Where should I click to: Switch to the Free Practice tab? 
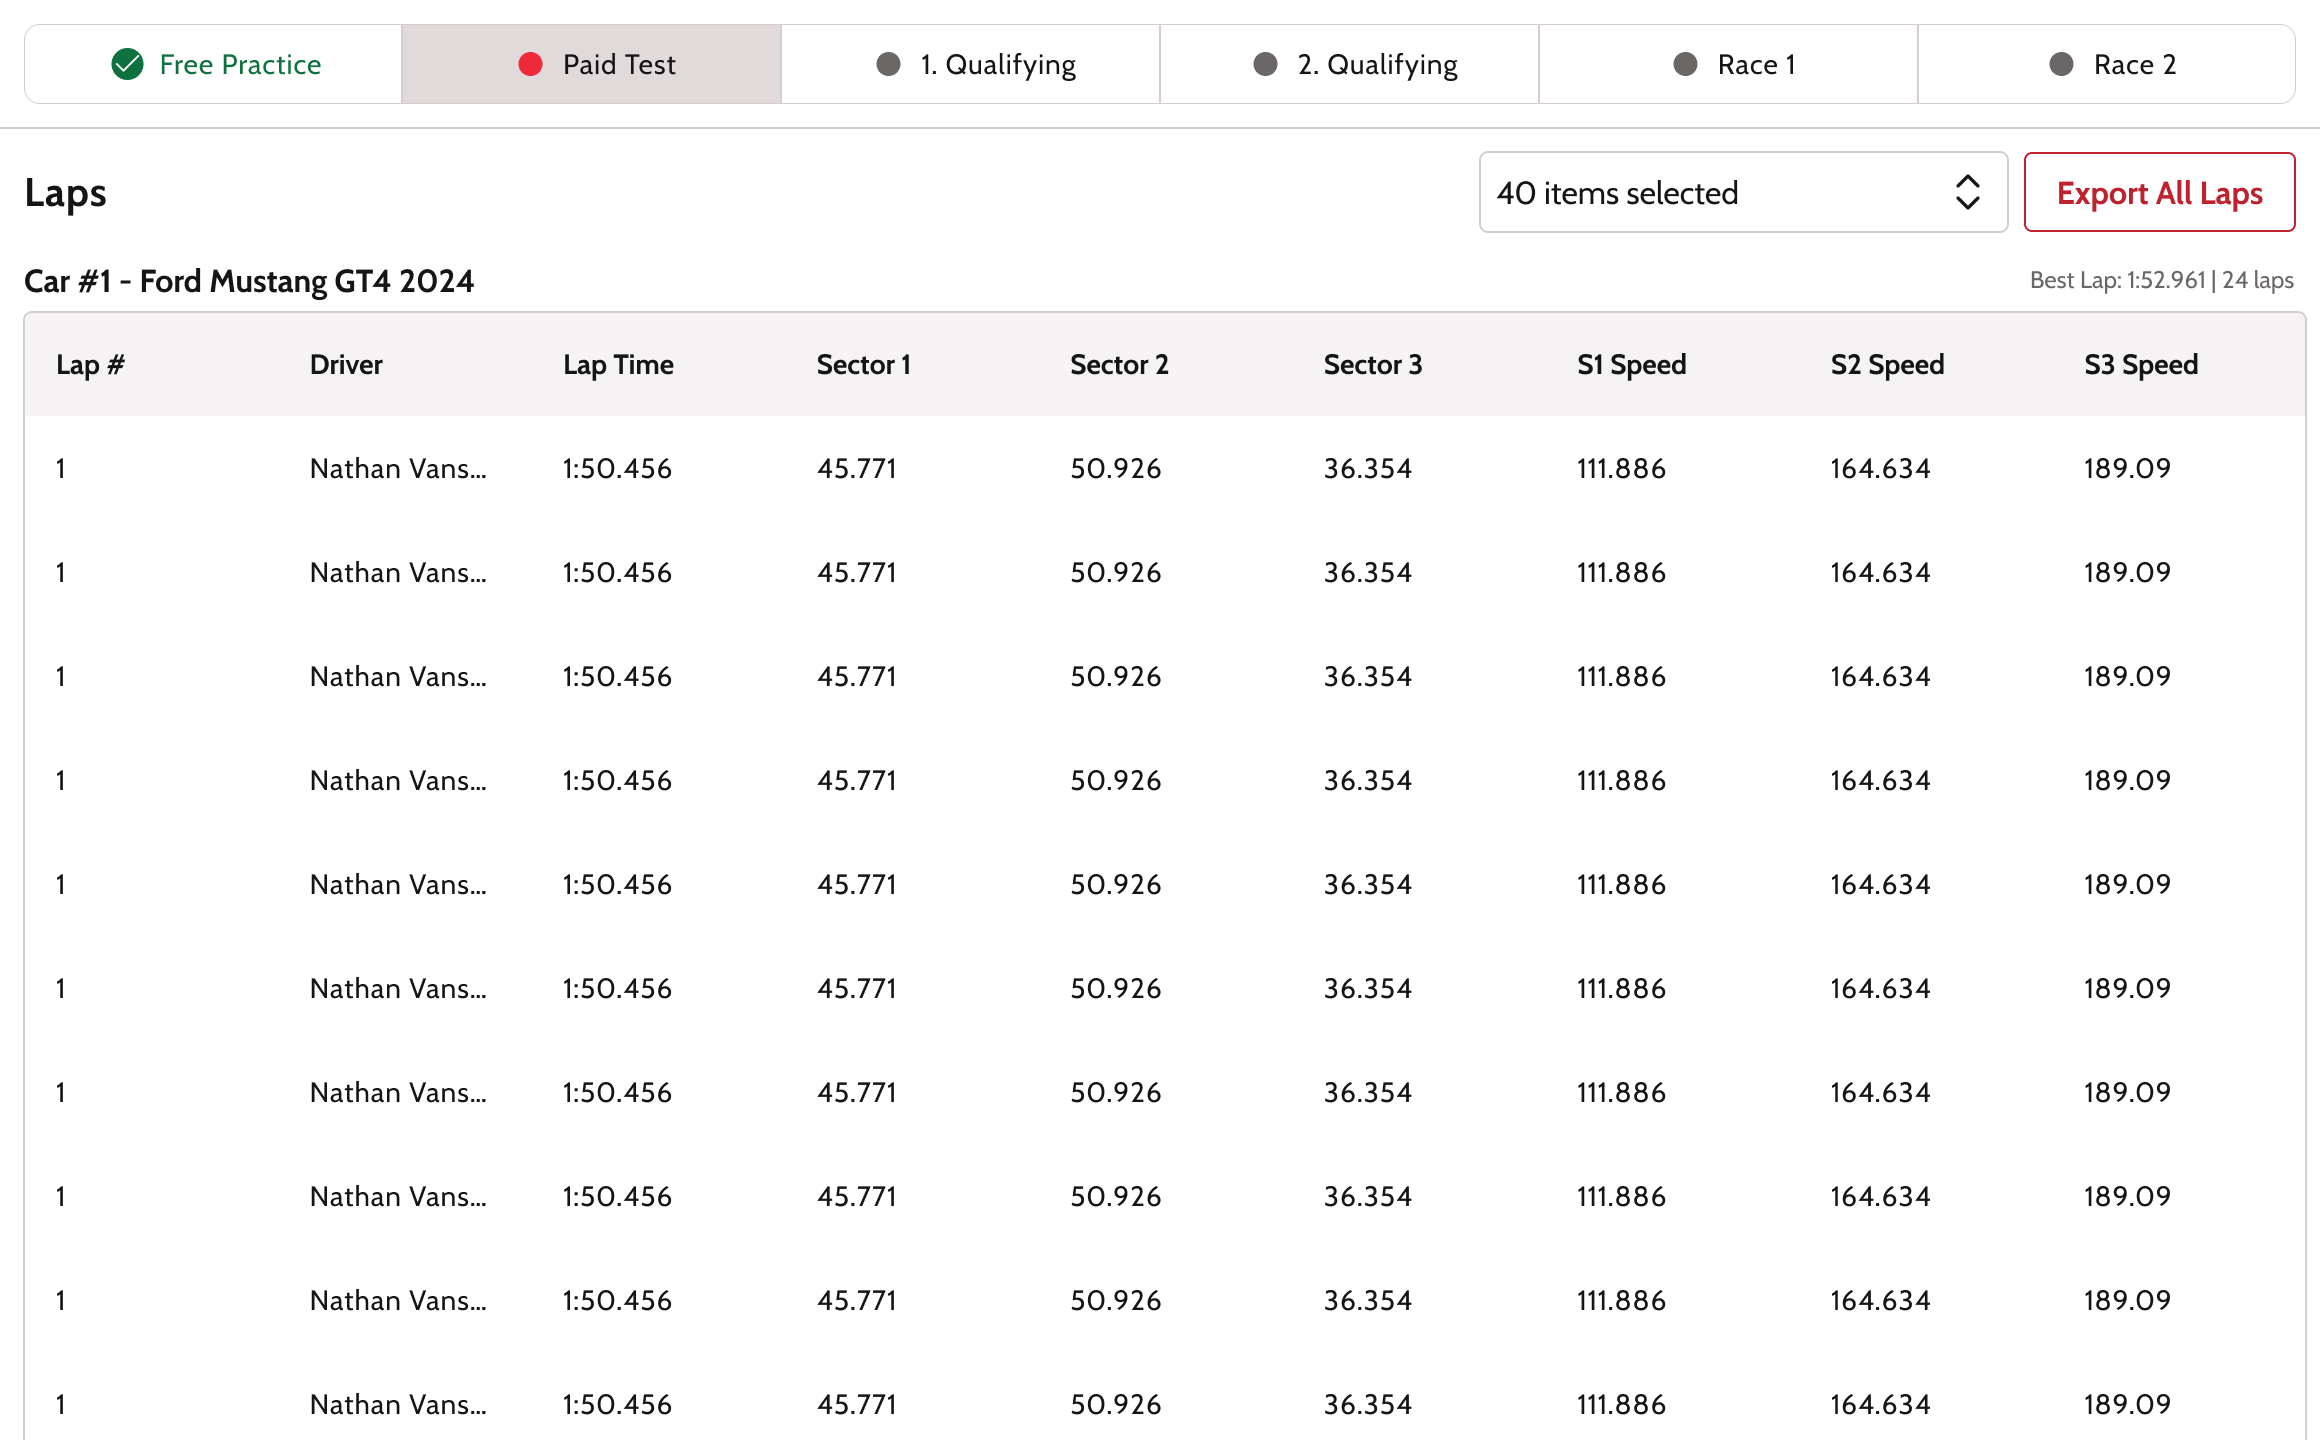click(214, 64)
